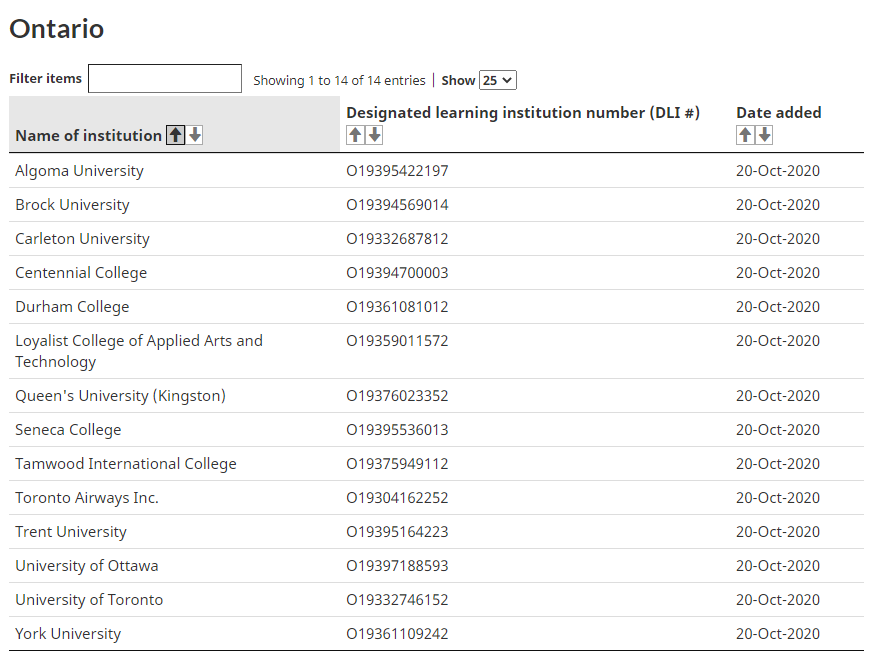Click Carleton University DLI number O19332687812
Screen dimensions: 874x659
[x=397, y=239]
